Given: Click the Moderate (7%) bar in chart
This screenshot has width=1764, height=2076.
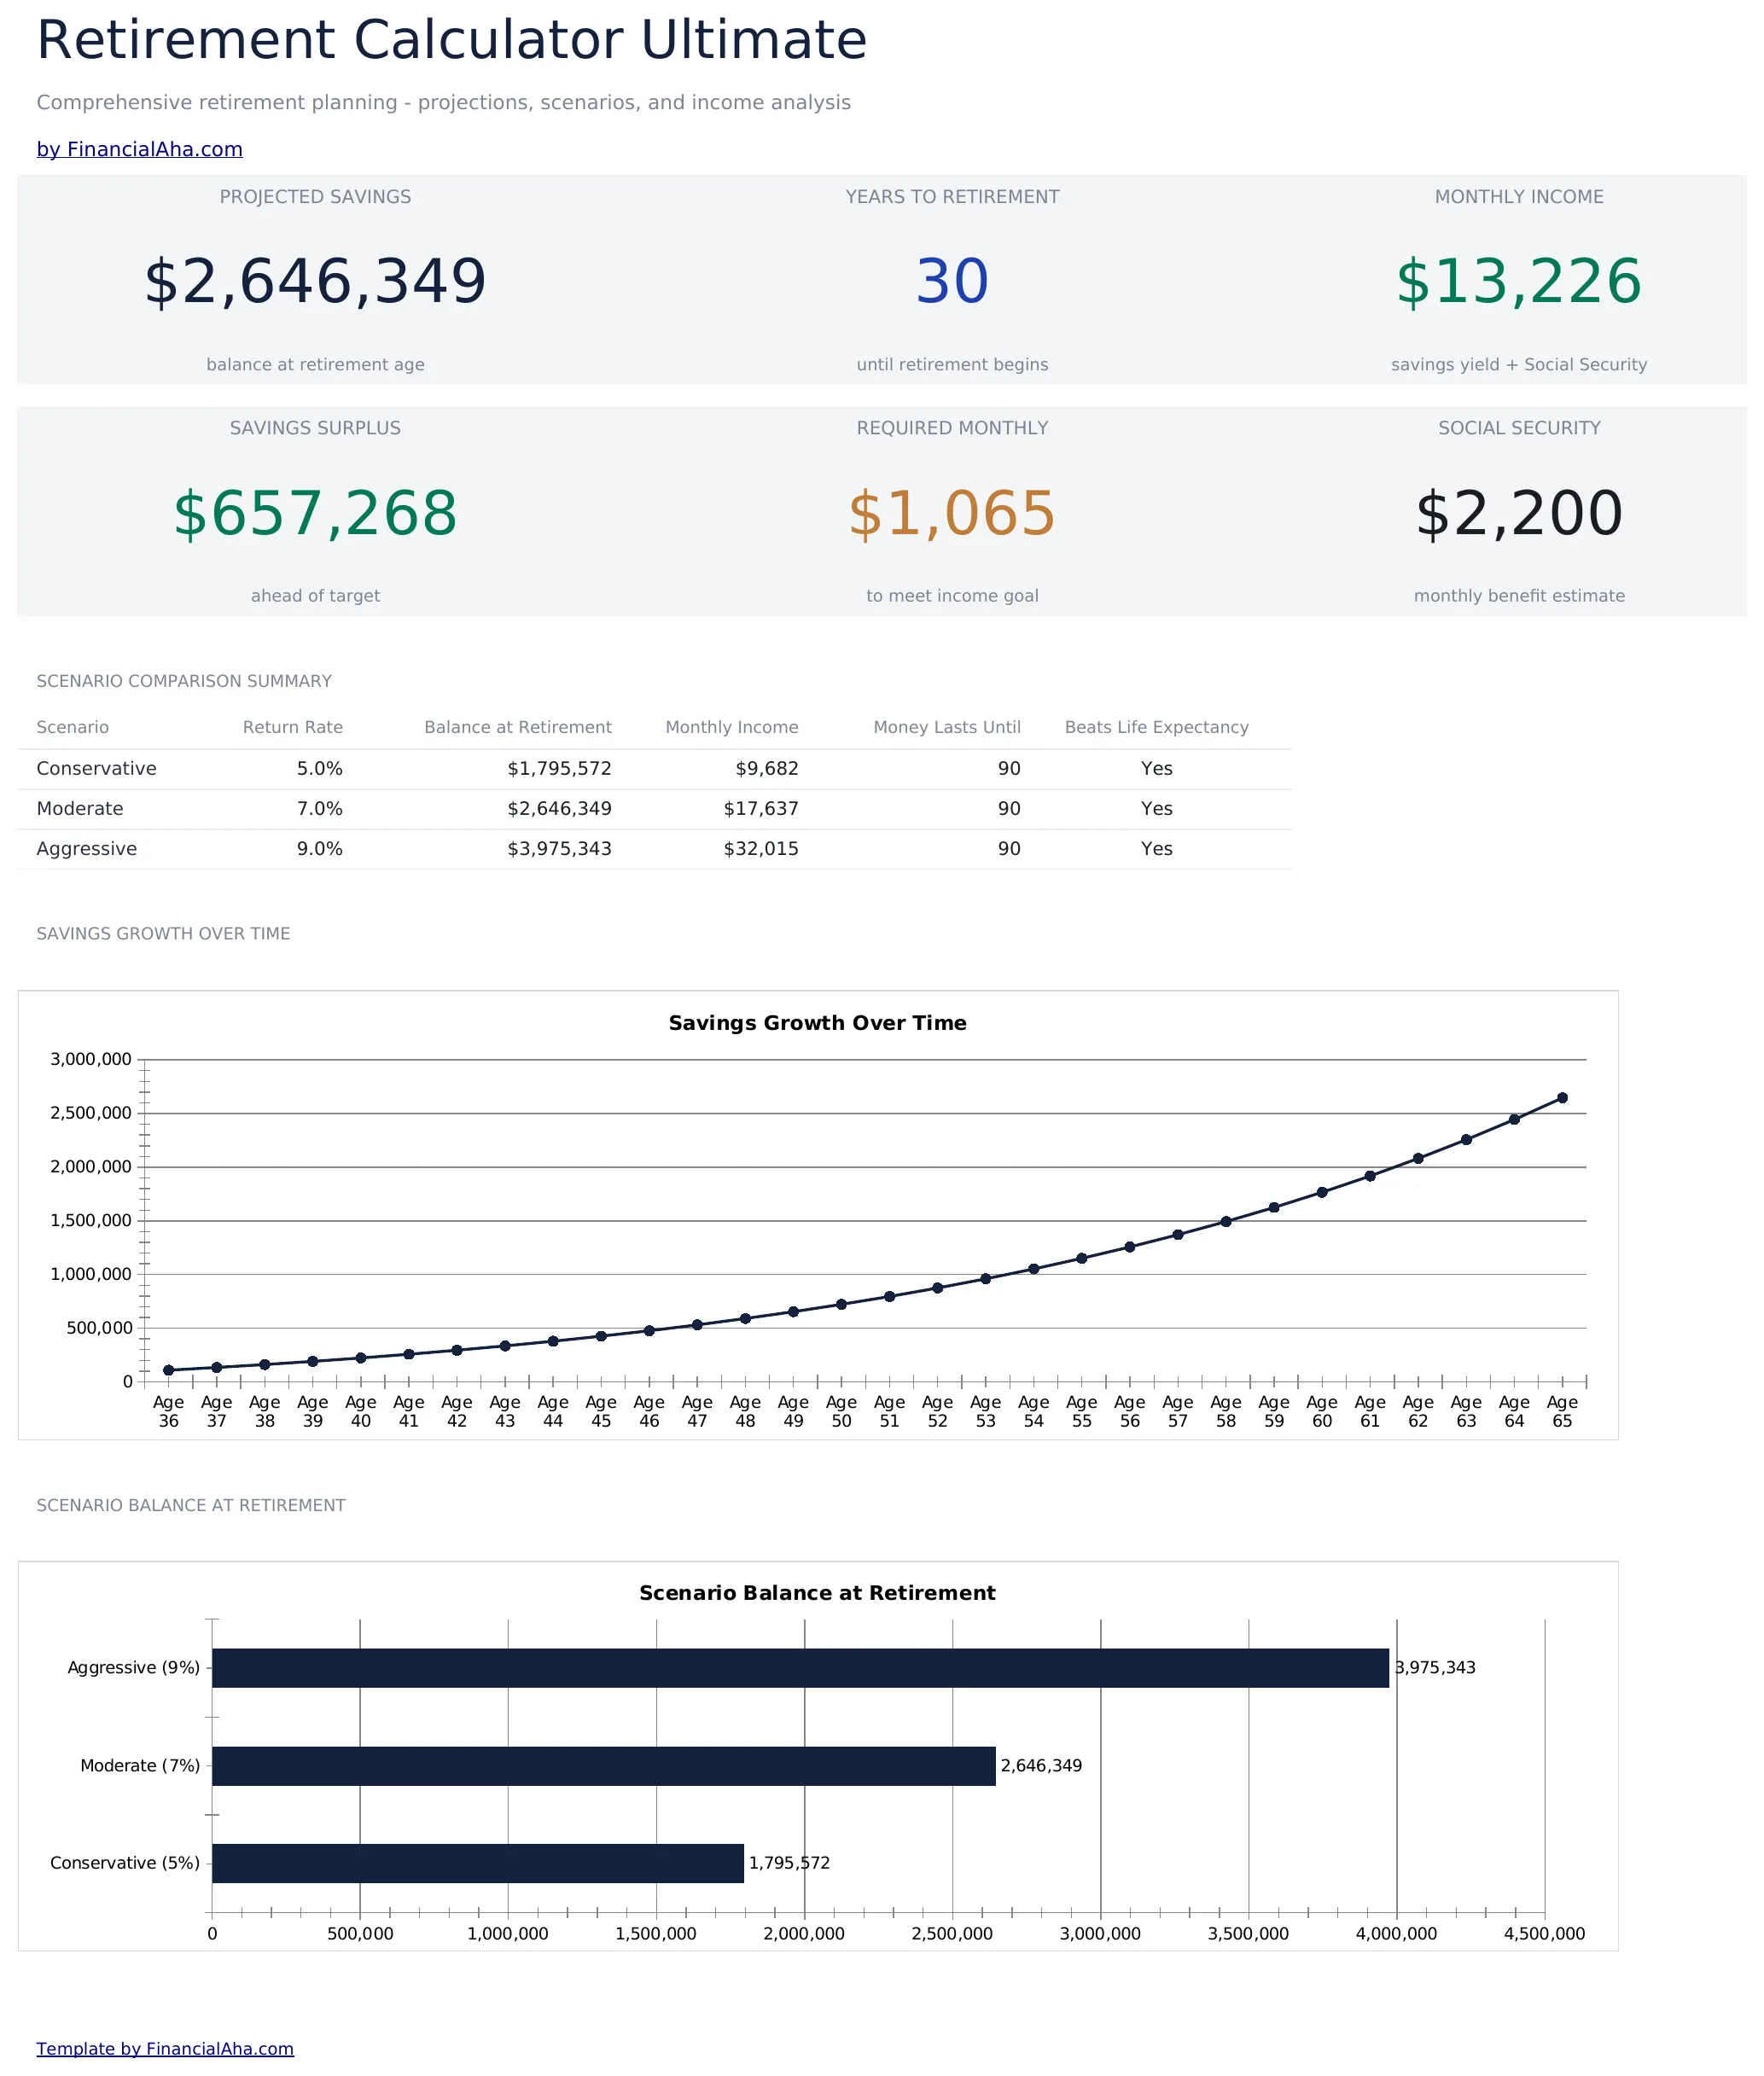Looking at the screenshot, I should click(x=604, y=1765).
